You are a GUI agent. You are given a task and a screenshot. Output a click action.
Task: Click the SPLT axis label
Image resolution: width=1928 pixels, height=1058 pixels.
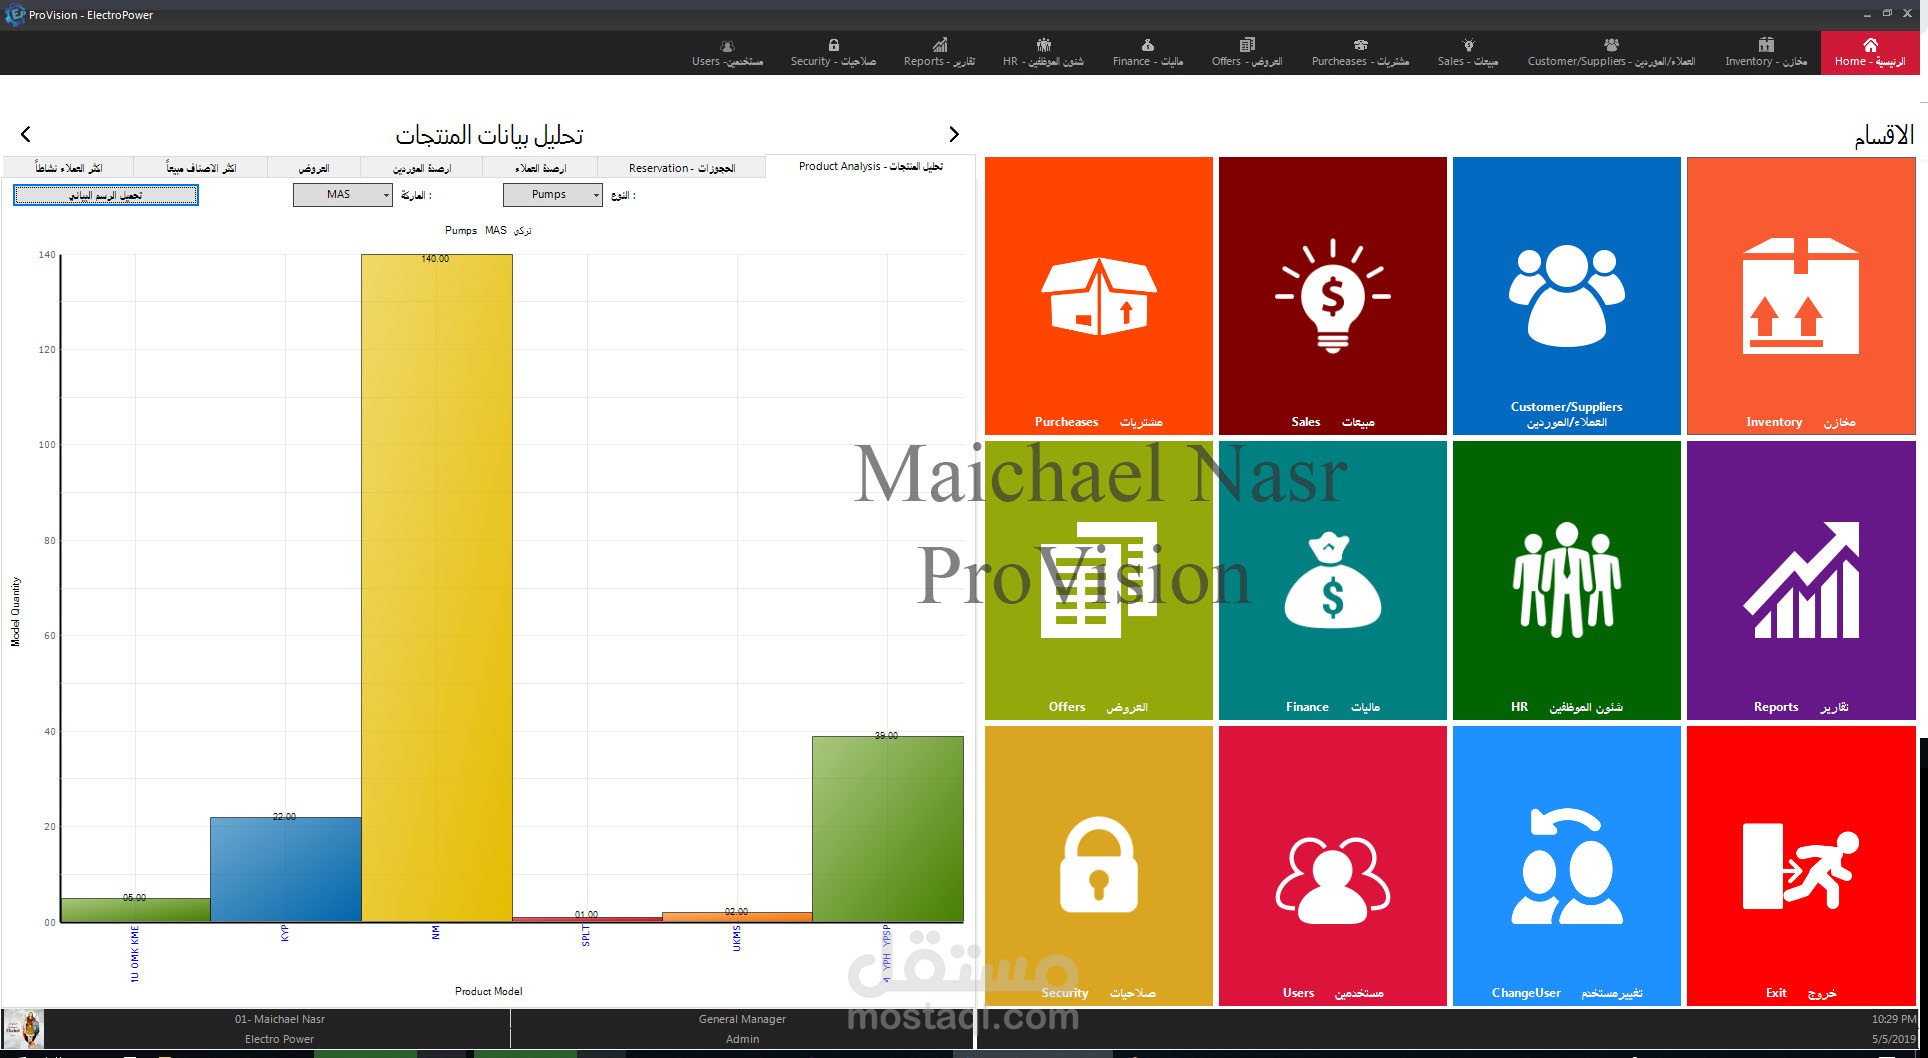[x=586, y=936]
